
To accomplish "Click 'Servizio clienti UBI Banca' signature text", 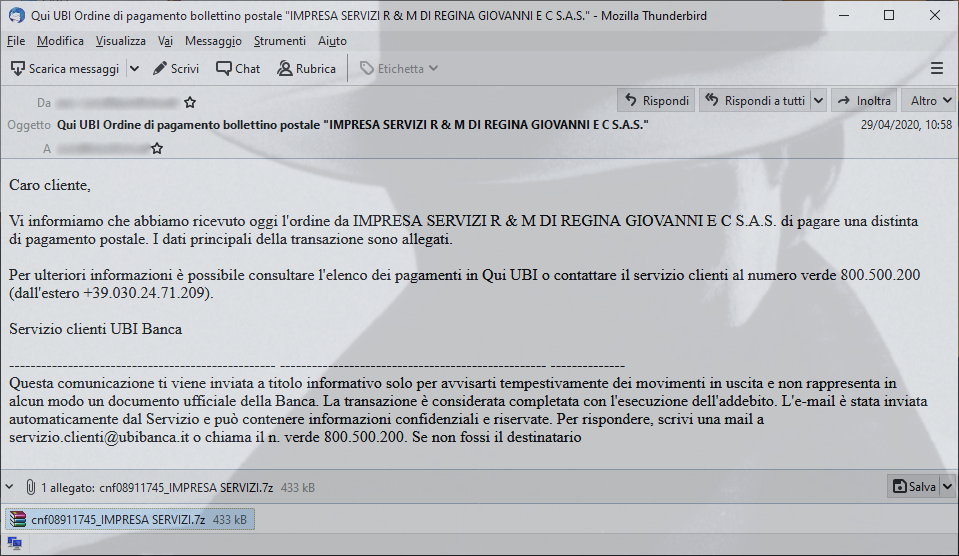I will pyautogui.click(x=95, y=329).
